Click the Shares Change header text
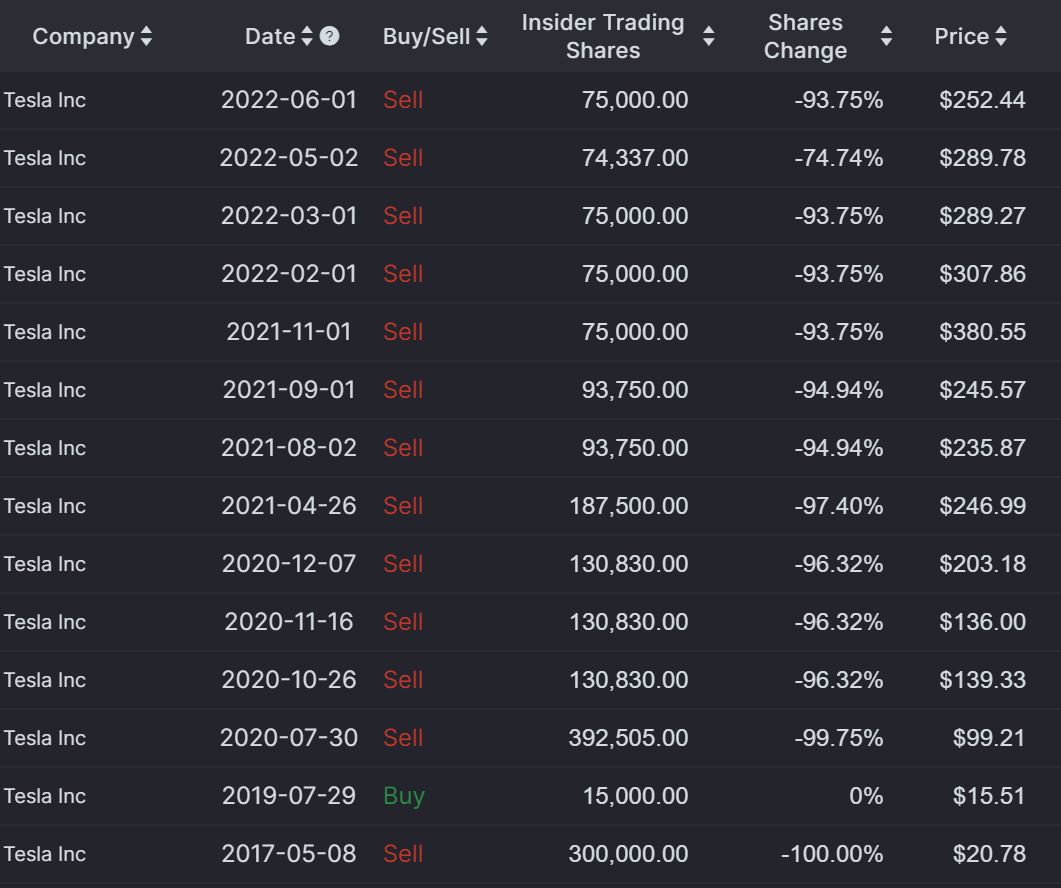The image size is (1061, 888). [805, 37]
